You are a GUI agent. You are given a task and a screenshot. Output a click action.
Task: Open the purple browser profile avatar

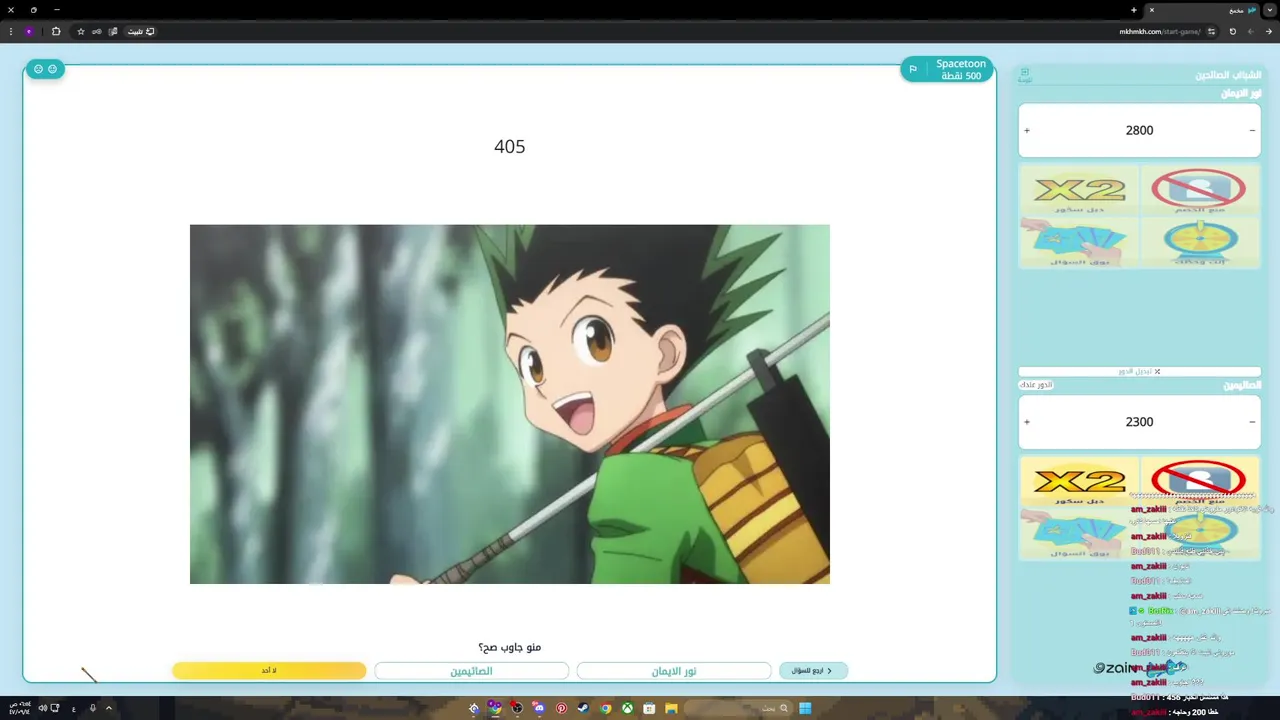[29, 31]
